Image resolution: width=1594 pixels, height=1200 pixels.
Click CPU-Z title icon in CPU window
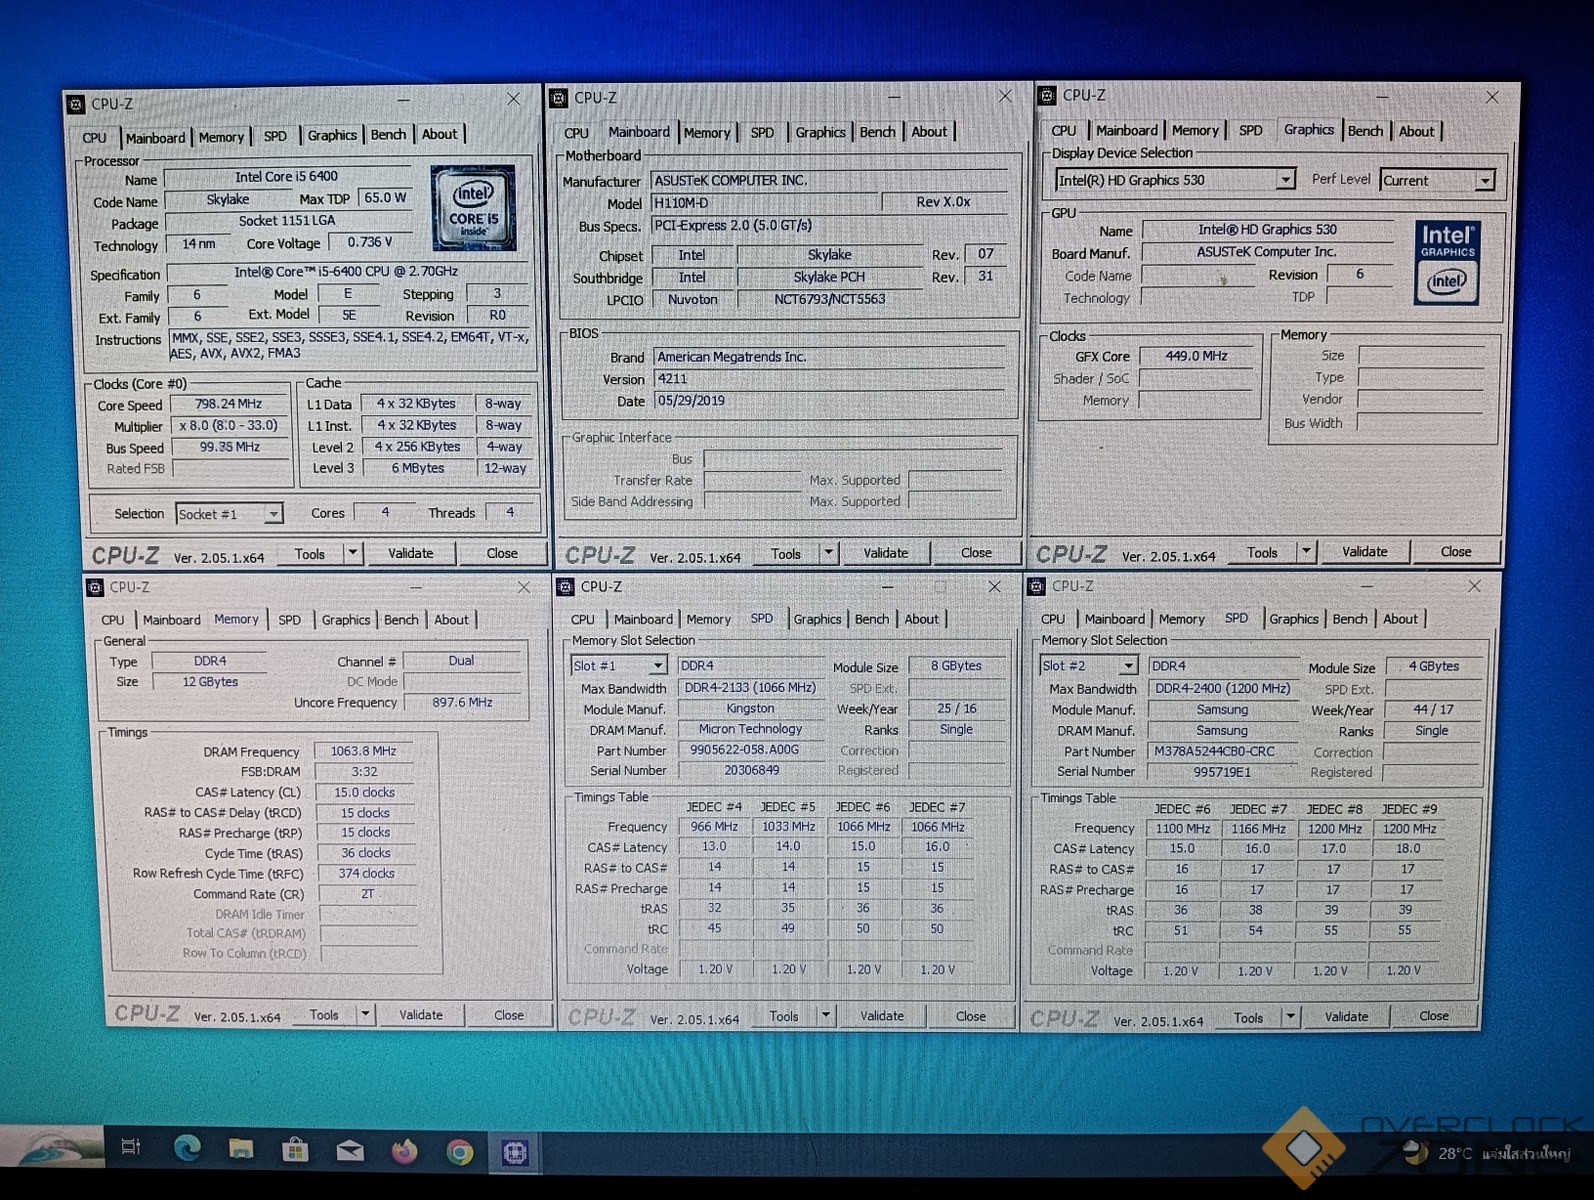pos(76,104)
